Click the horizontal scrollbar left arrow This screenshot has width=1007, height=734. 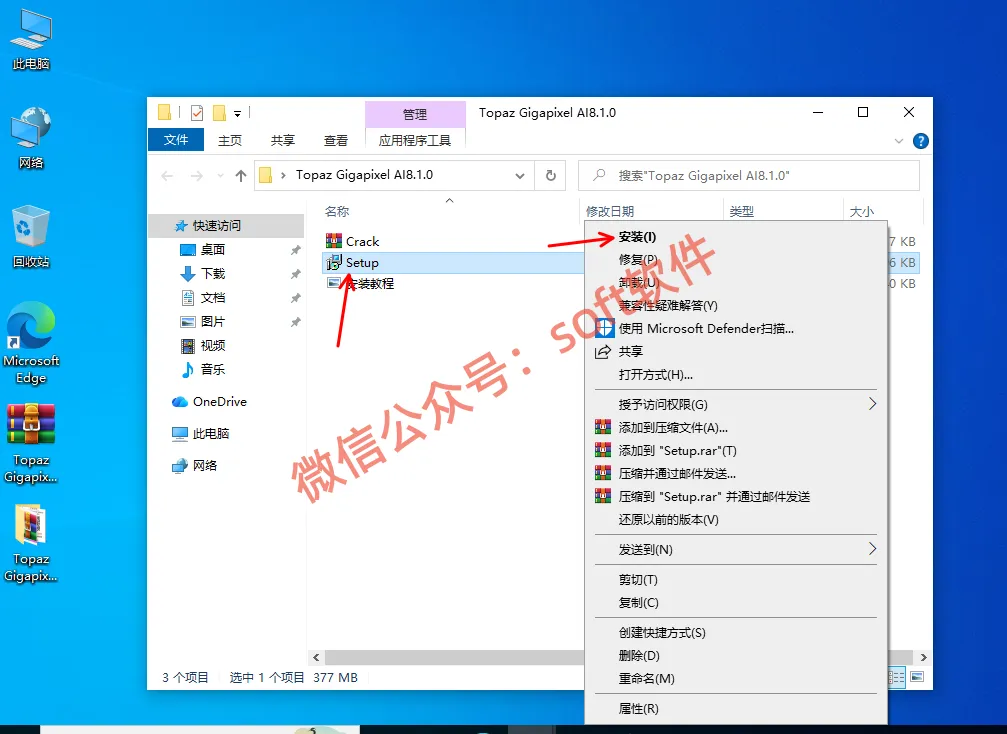pos(316,658)
